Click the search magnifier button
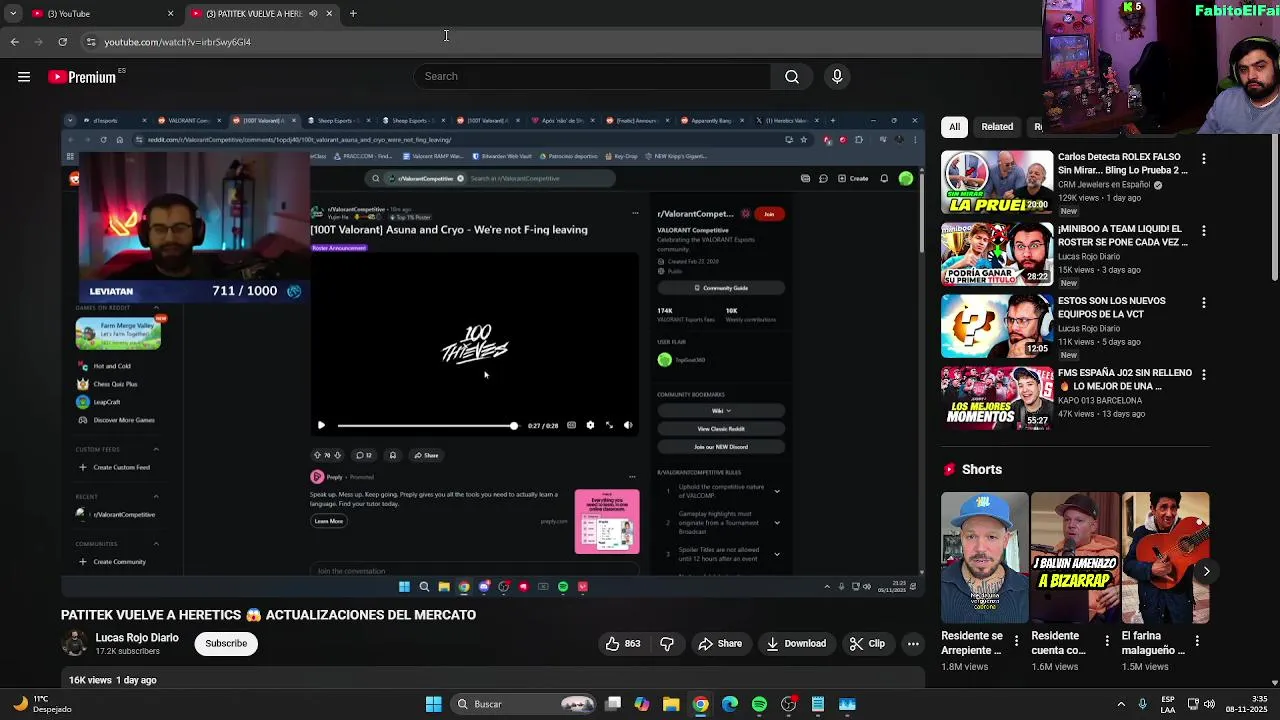The width and height of the screenshot is (1280, 720). (x=791, y=76)
